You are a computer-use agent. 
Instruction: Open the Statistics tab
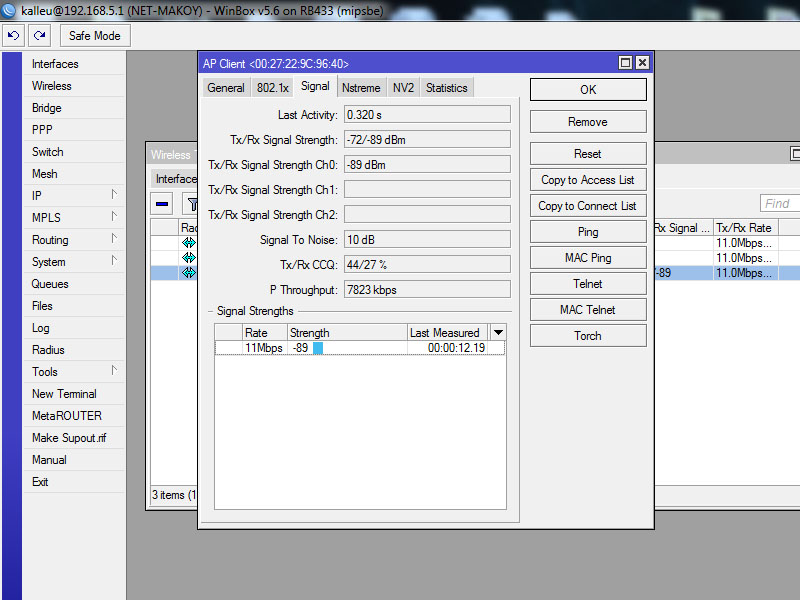point(447,88)
